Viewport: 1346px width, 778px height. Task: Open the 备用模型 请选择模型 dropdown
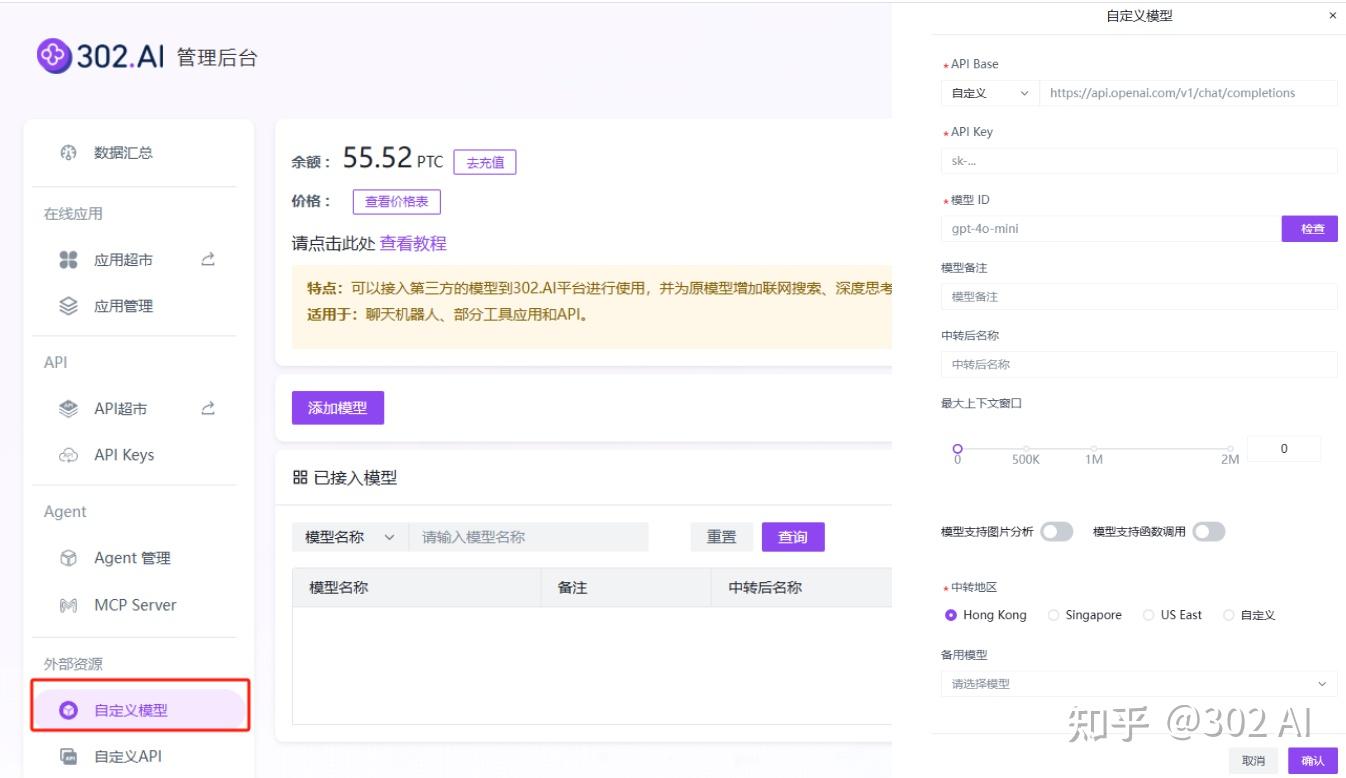pyautogui.click(x=1139, y=684)
